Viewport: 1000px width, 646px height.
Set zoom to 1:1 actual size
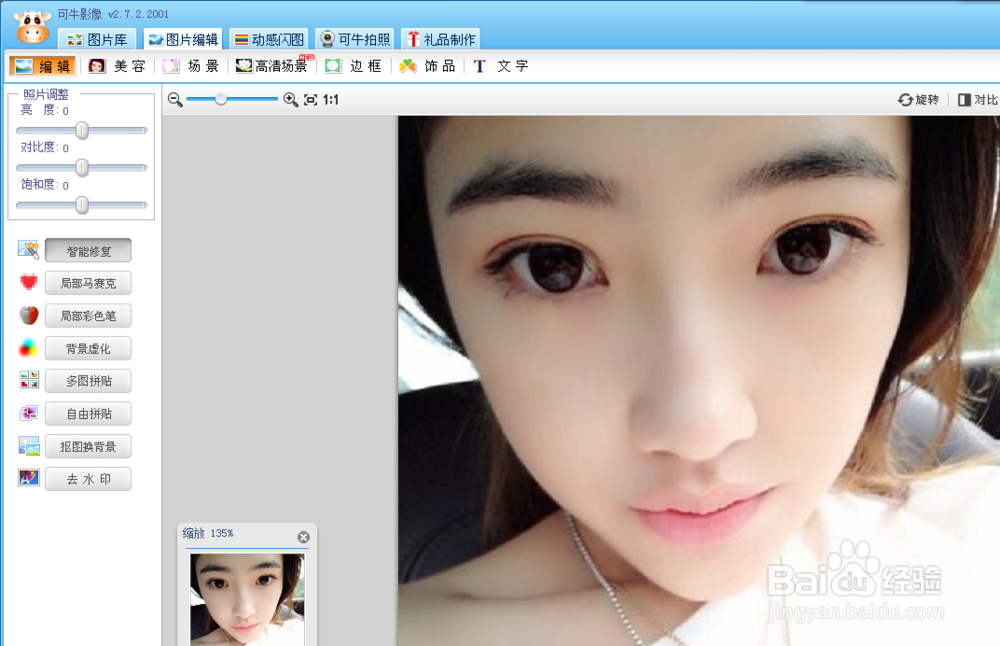pos(331,99)
